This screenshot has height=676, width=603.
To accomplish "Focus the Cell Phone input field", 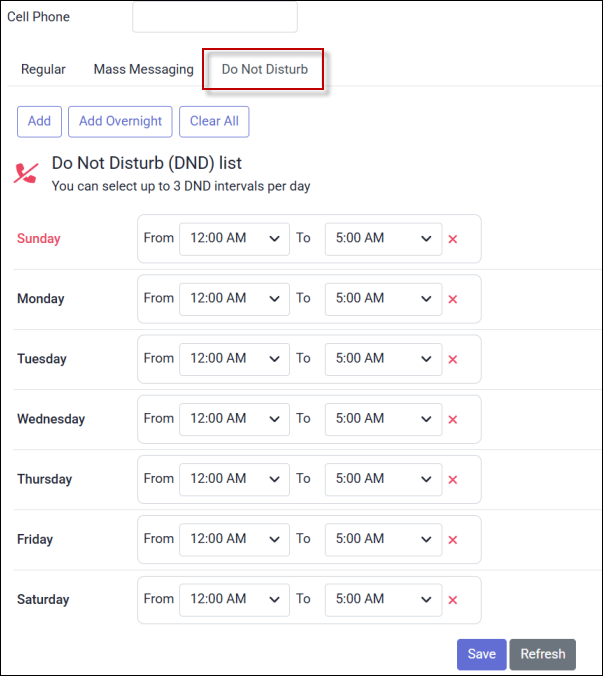I will click(215, 17).
